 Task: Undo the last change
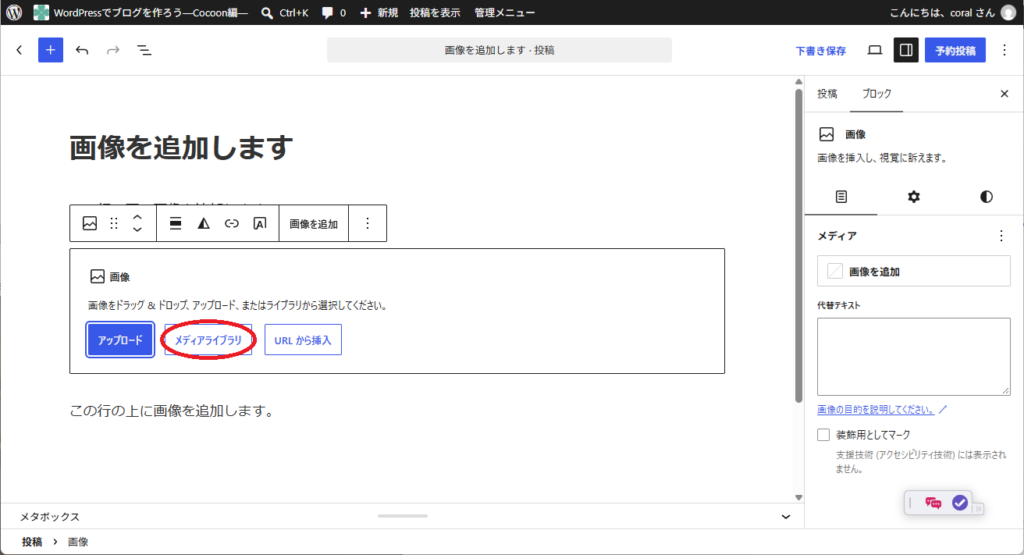[82, 50]
